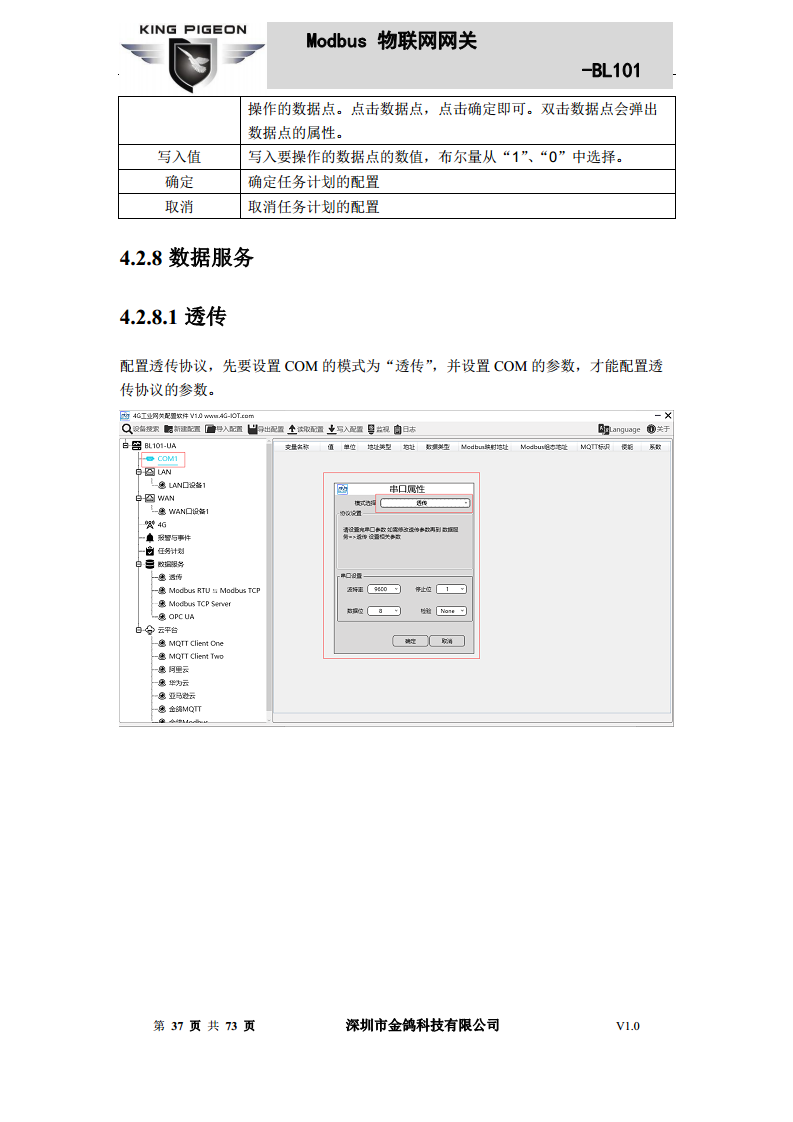
Task: Collapse the WAN node expander
Action: coord(139,498)
